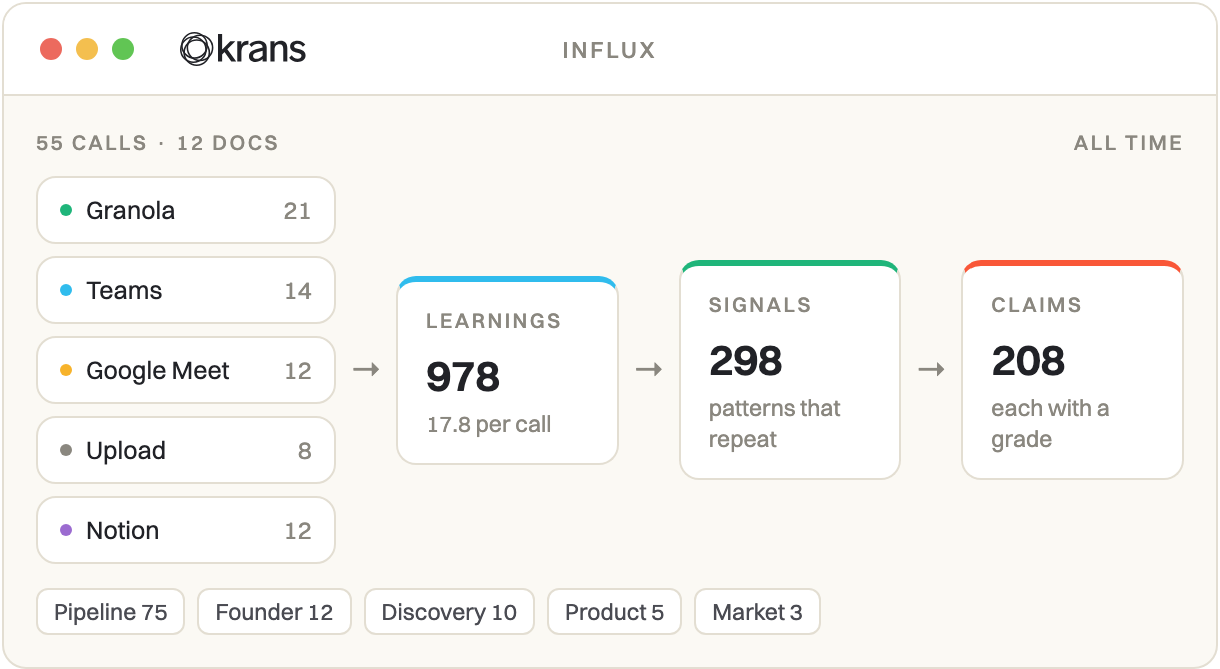This screenshot has height=669, width=1220.
Task: Open the Signals card showing 298
Action: tap(790, 370)
